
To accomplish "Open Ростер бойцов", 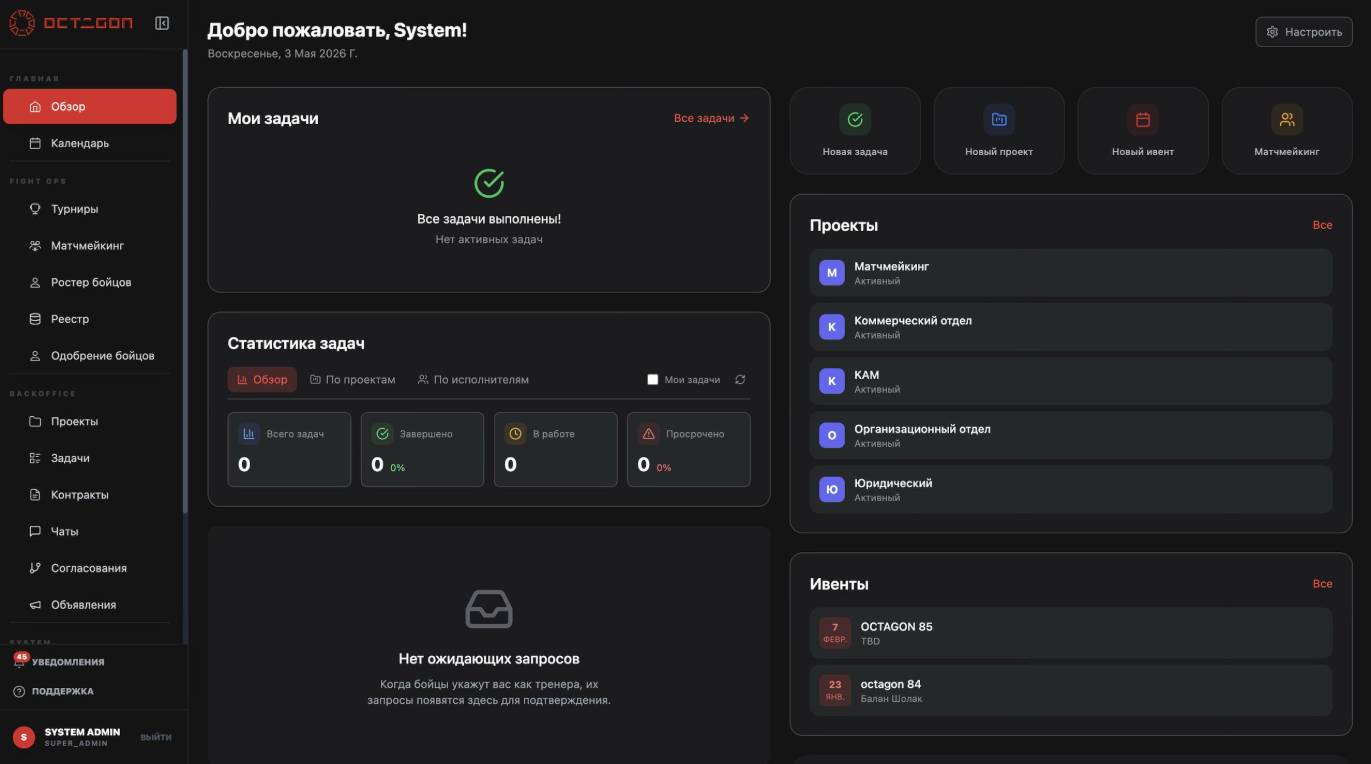I will pyautogui.click(x=90, y=282).
